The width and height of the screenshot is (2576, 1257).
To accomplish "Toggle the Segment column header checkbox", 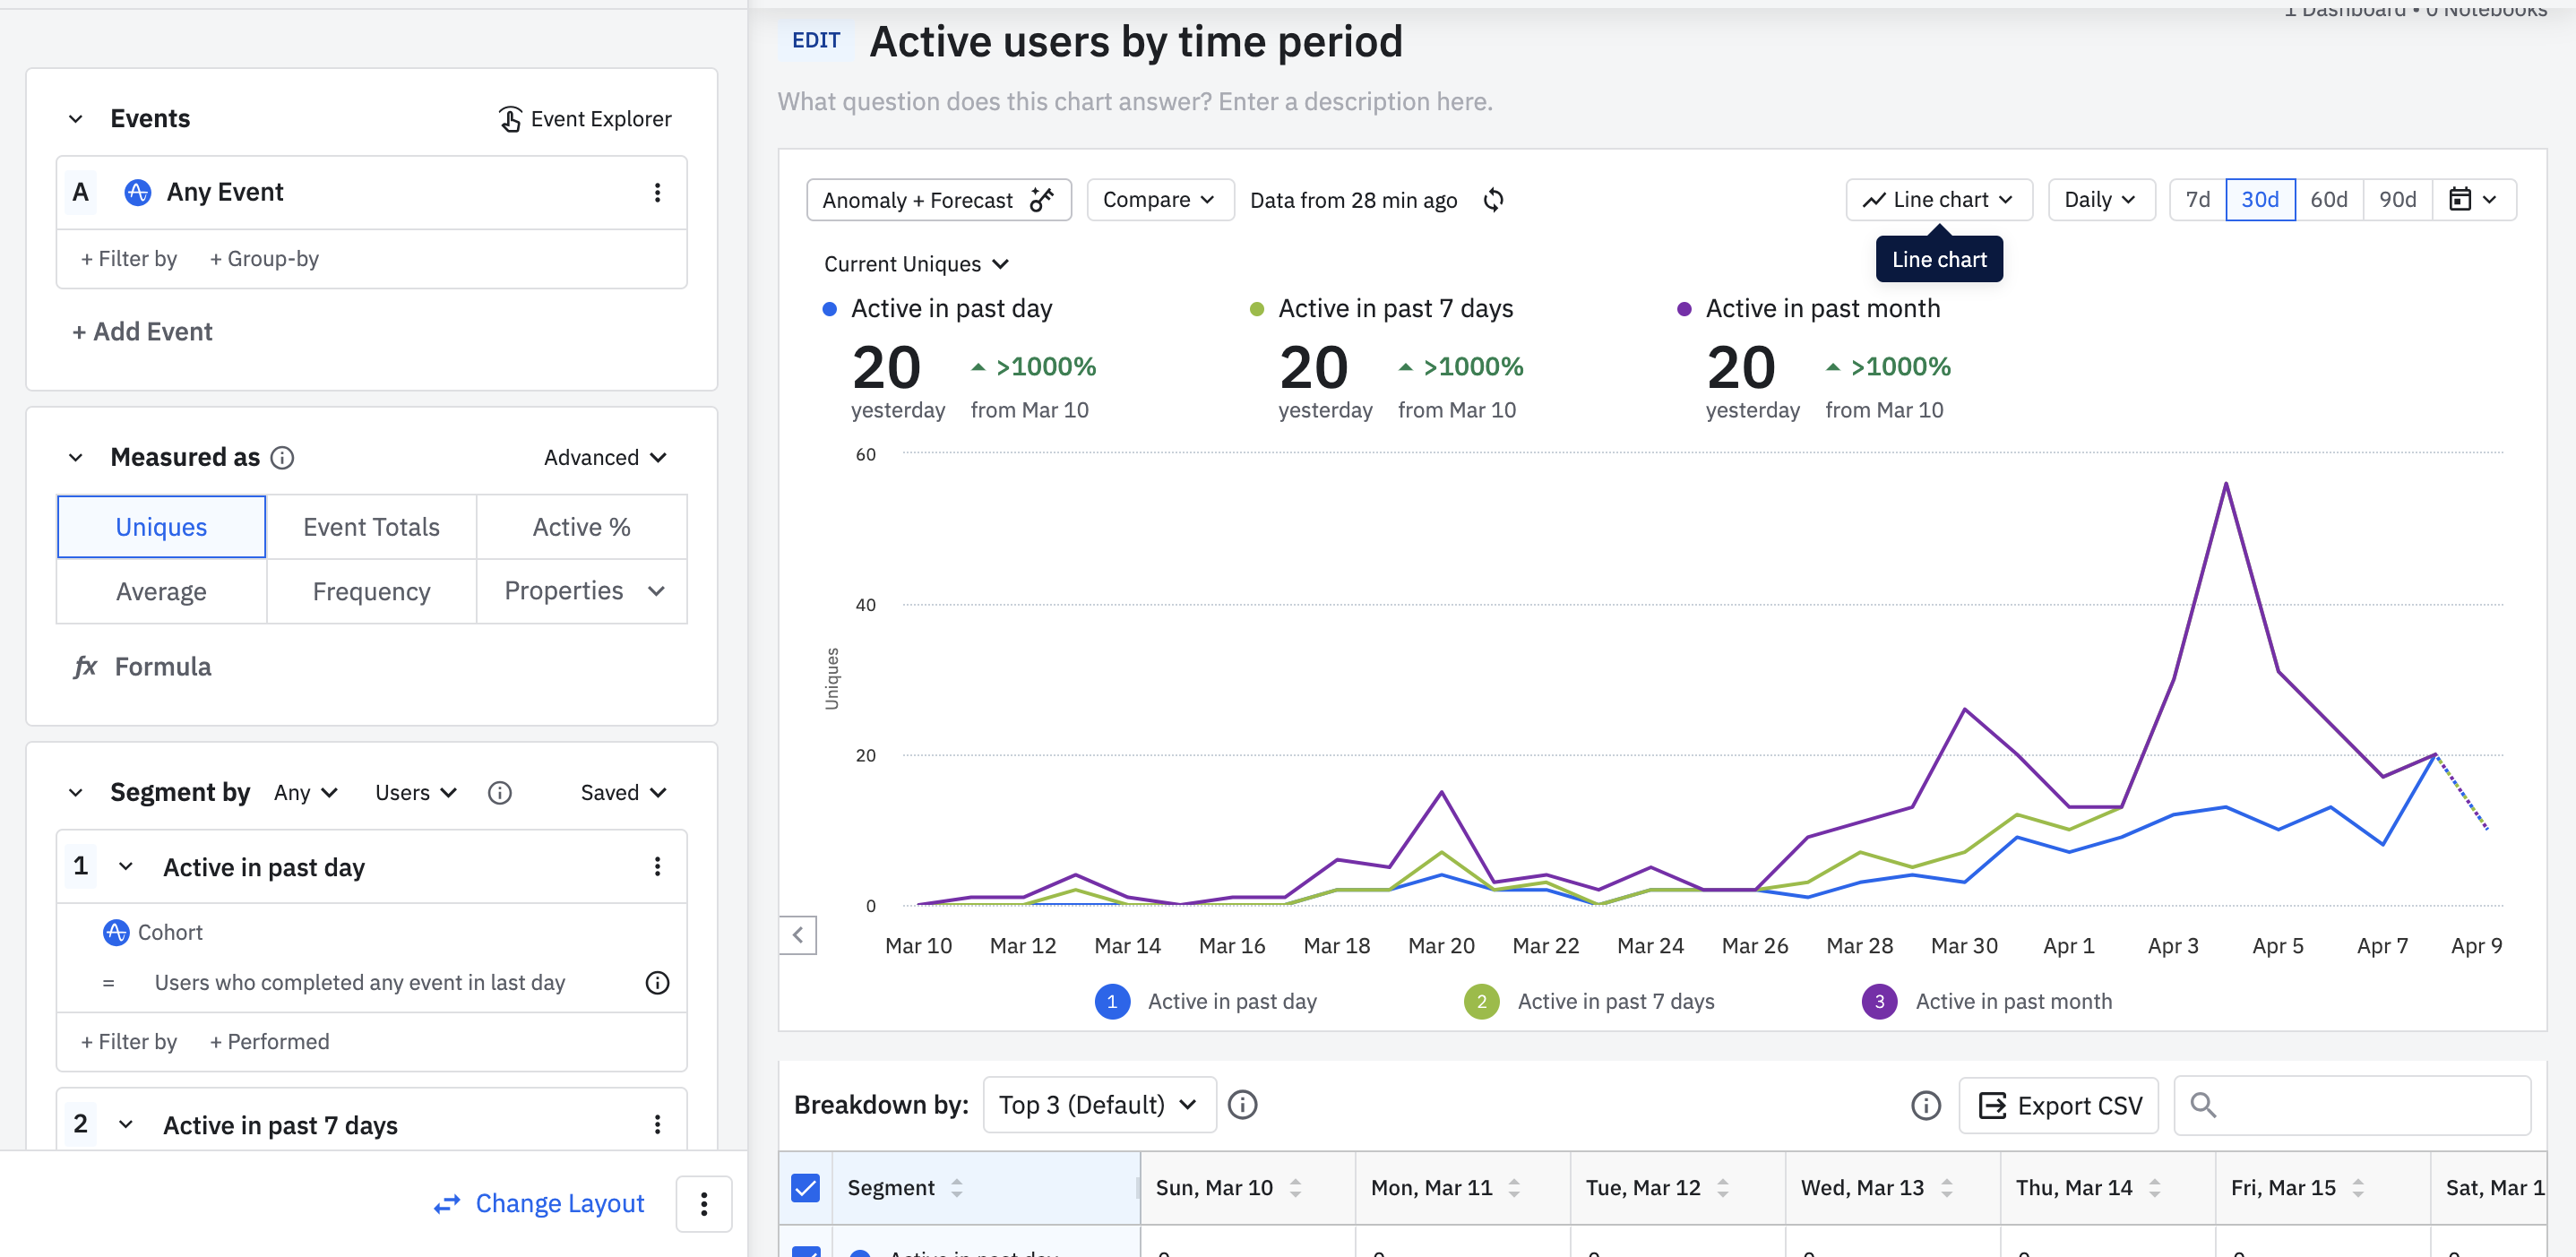I will coord(805,1188).
